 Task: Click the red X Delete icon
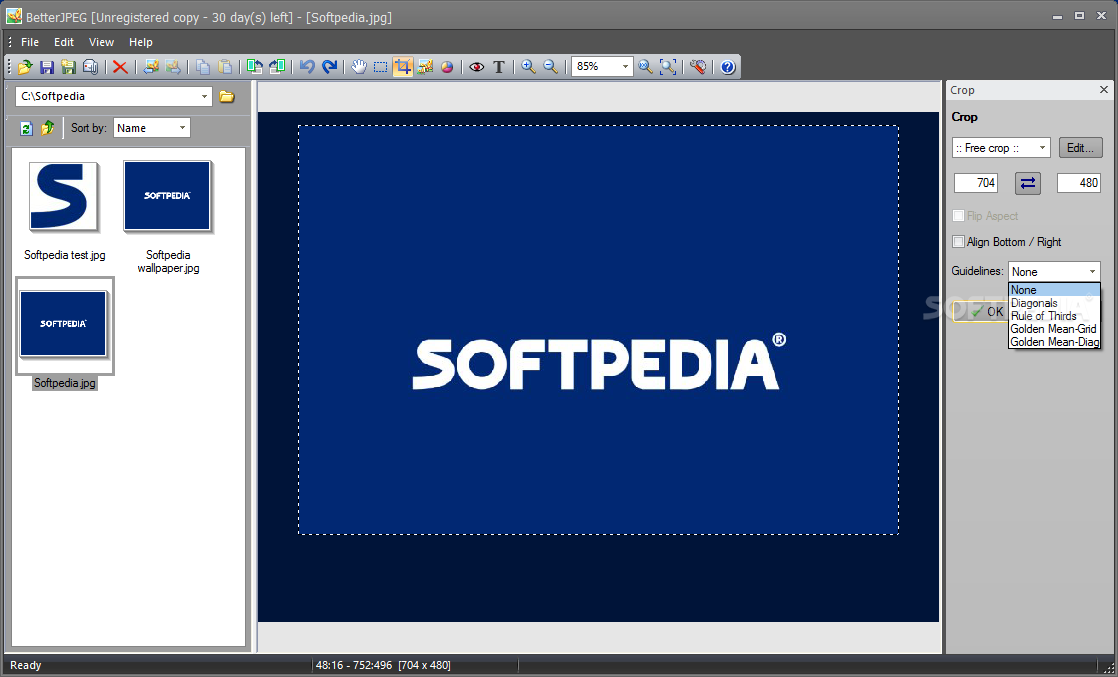[x=120, y=67]
